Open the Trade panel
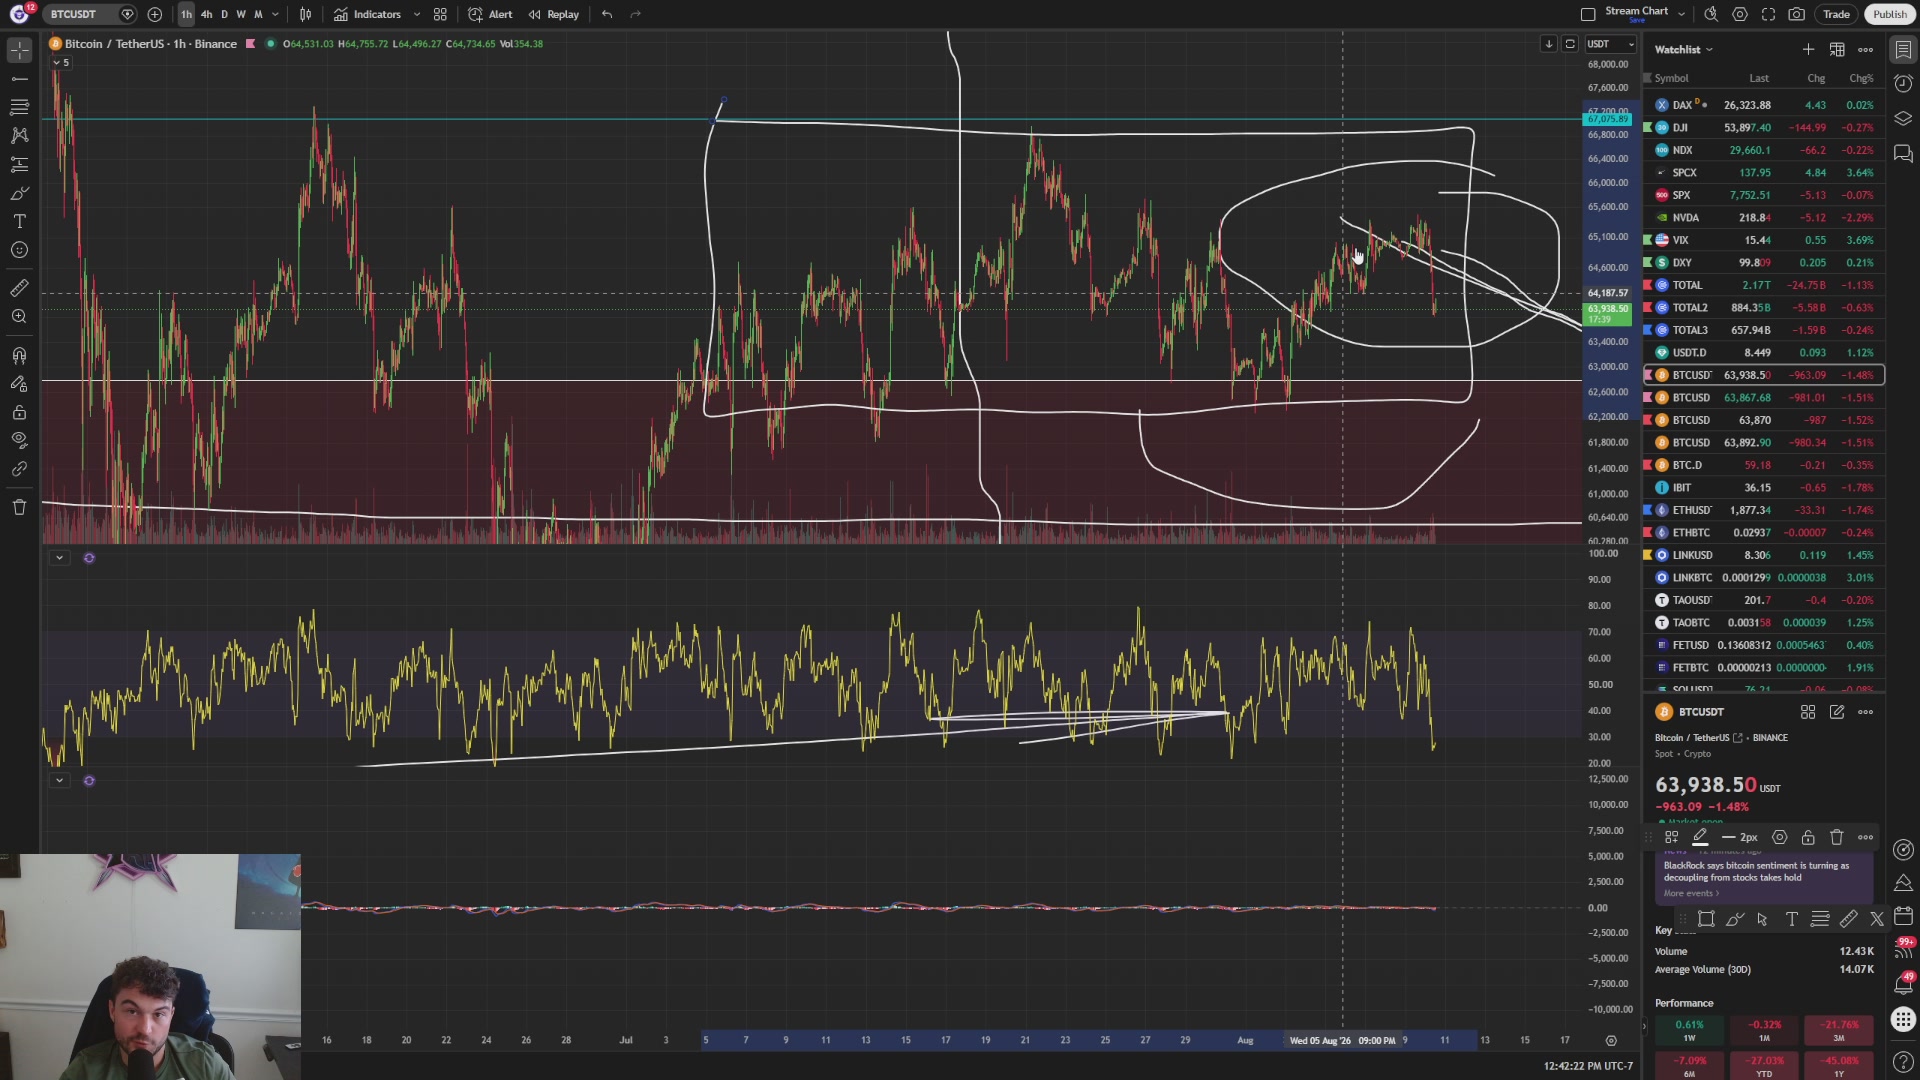1920x1080 pixels. [1836, 14]
